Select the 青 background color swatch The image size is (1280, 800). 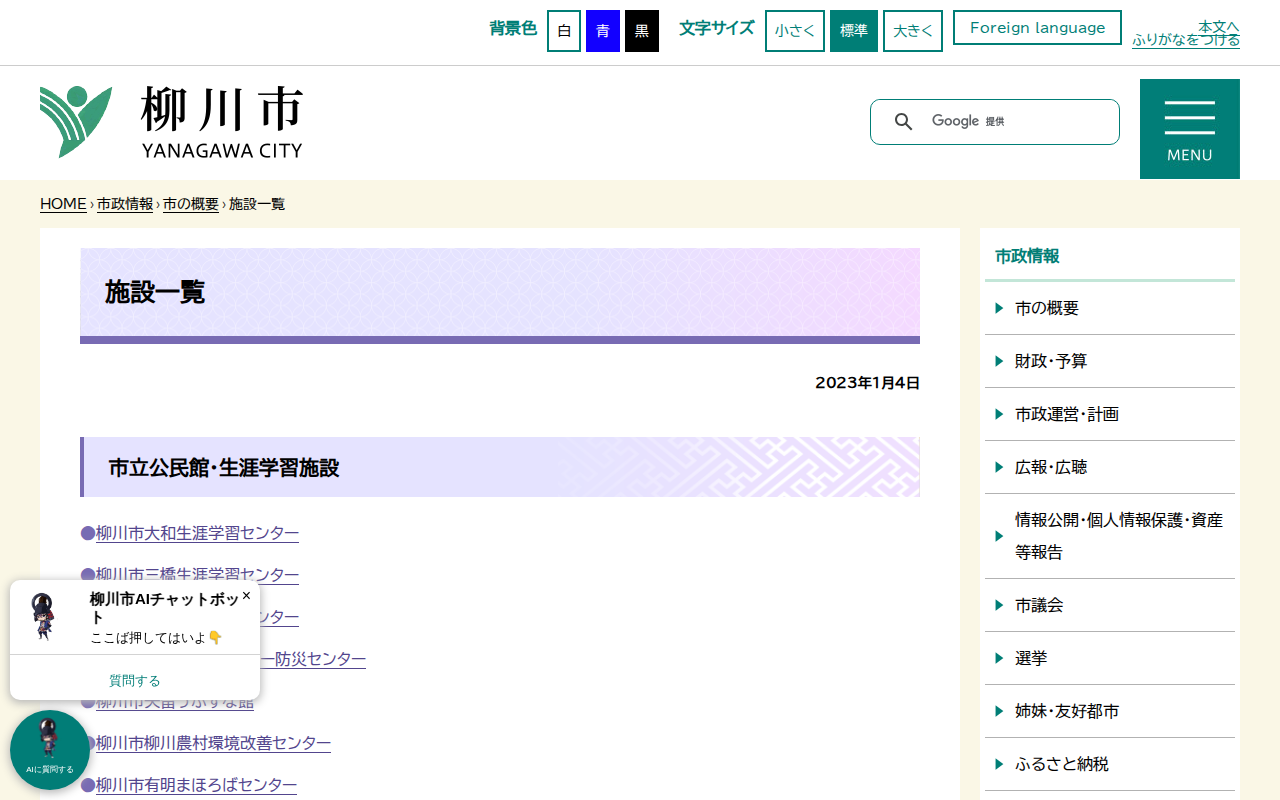coord(602,30)
